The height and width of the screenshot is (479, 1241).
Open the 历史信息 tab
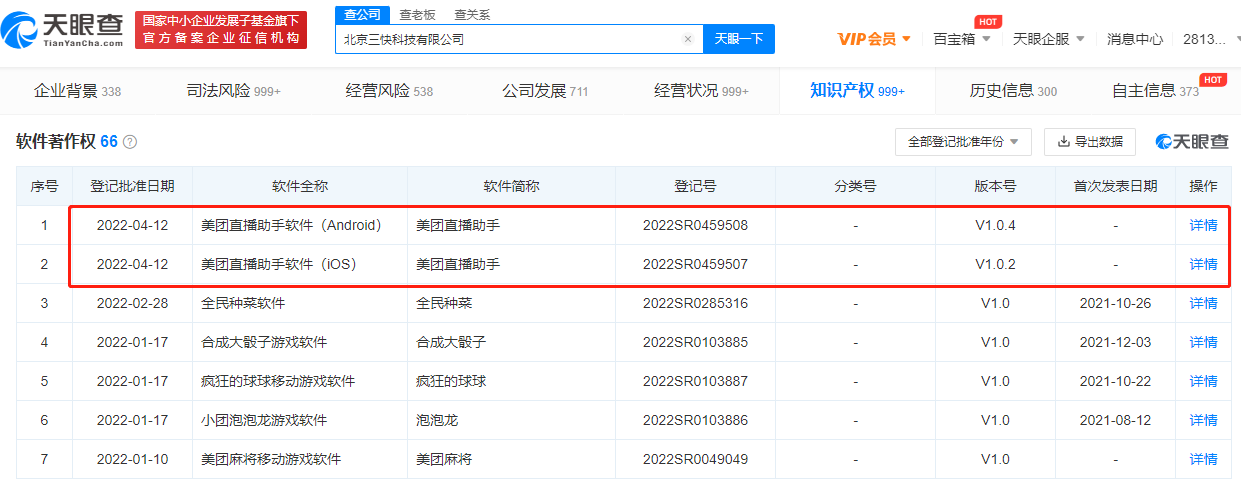point(1012,91)
